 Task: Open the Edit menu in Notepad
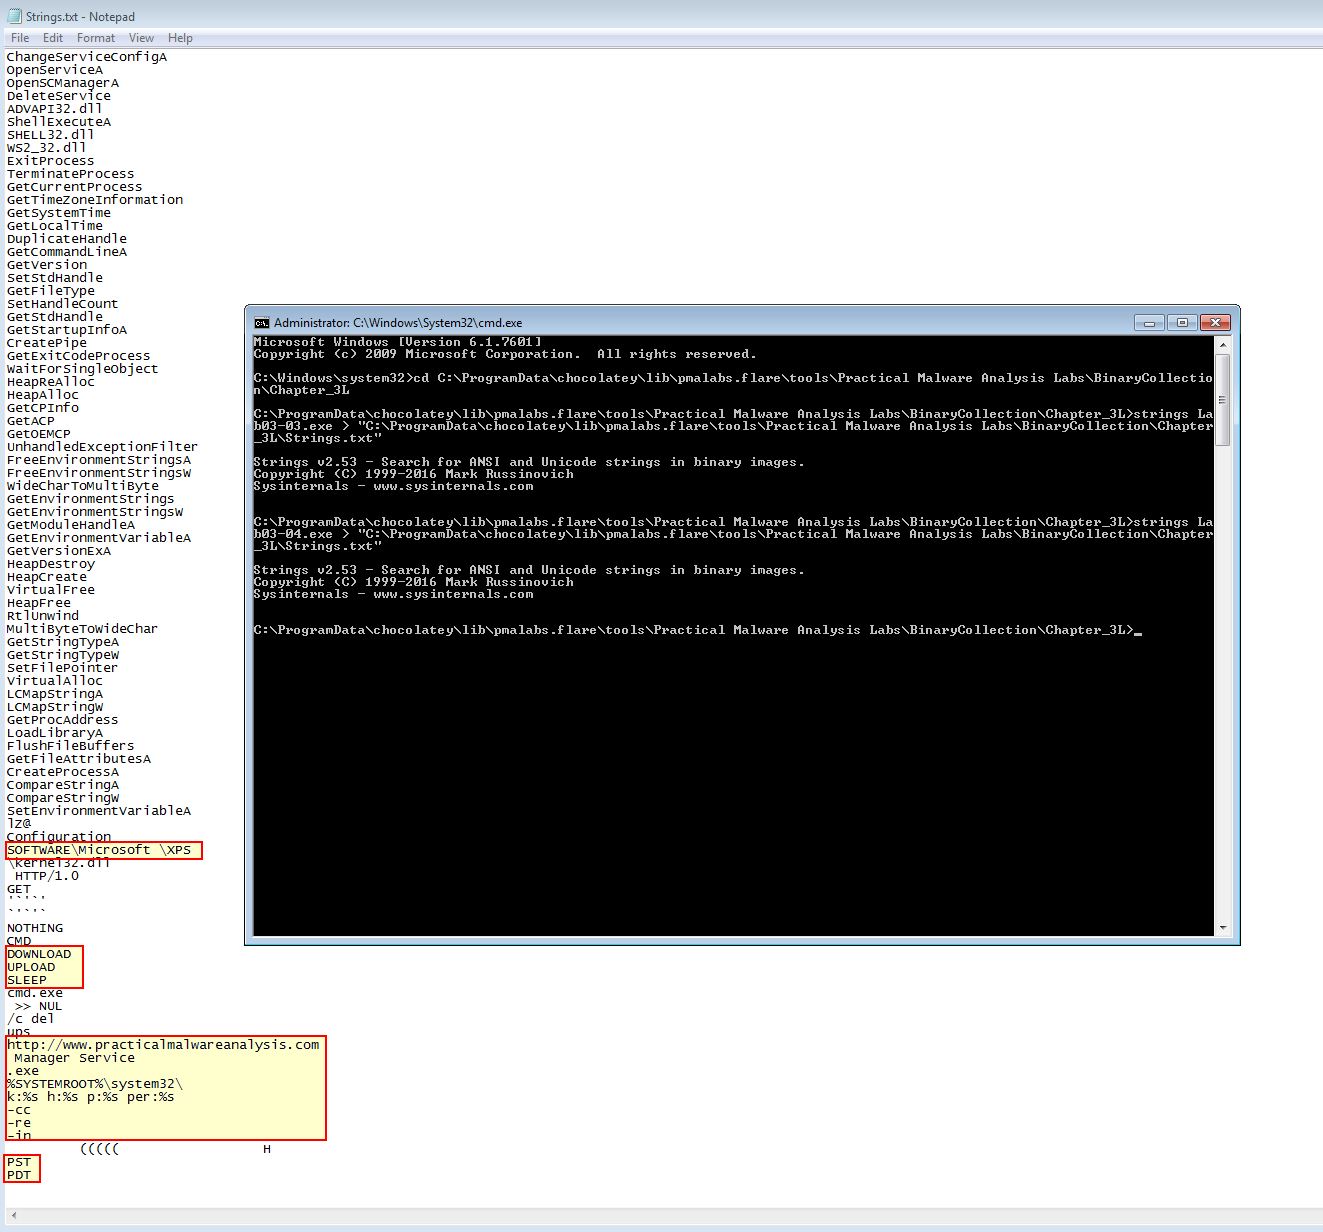(53, 38)
